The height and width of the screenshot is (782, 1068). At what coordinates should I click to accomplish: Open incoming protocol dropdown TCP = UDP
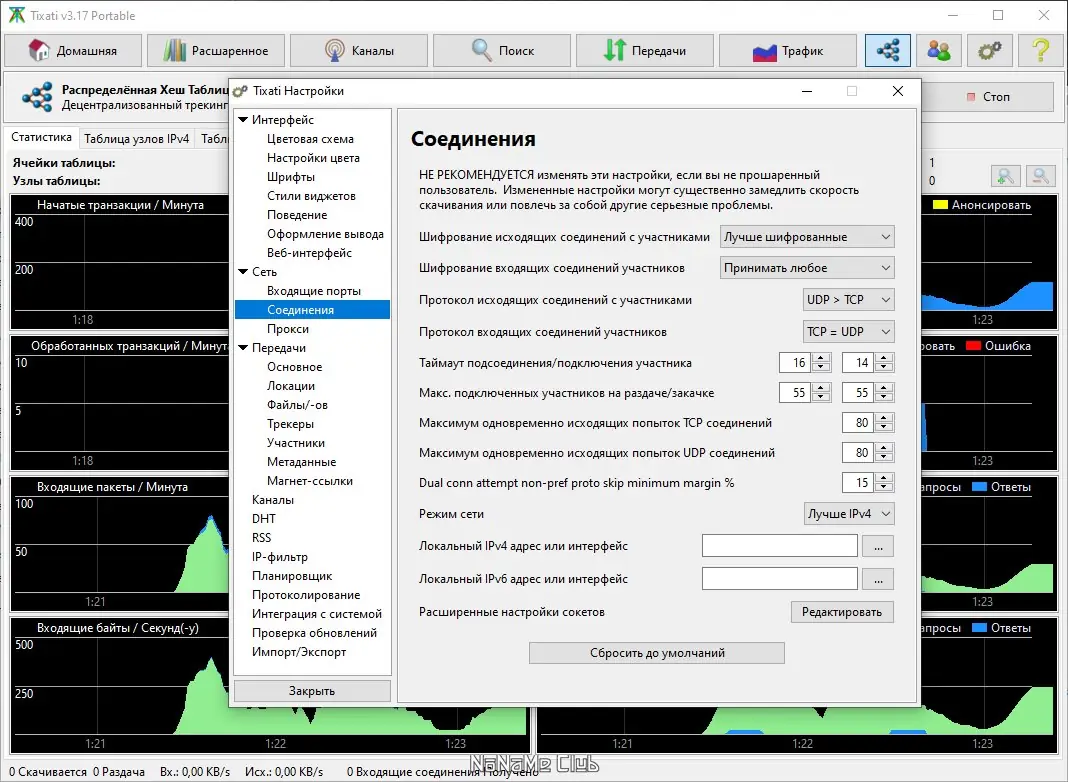[849, 332]
